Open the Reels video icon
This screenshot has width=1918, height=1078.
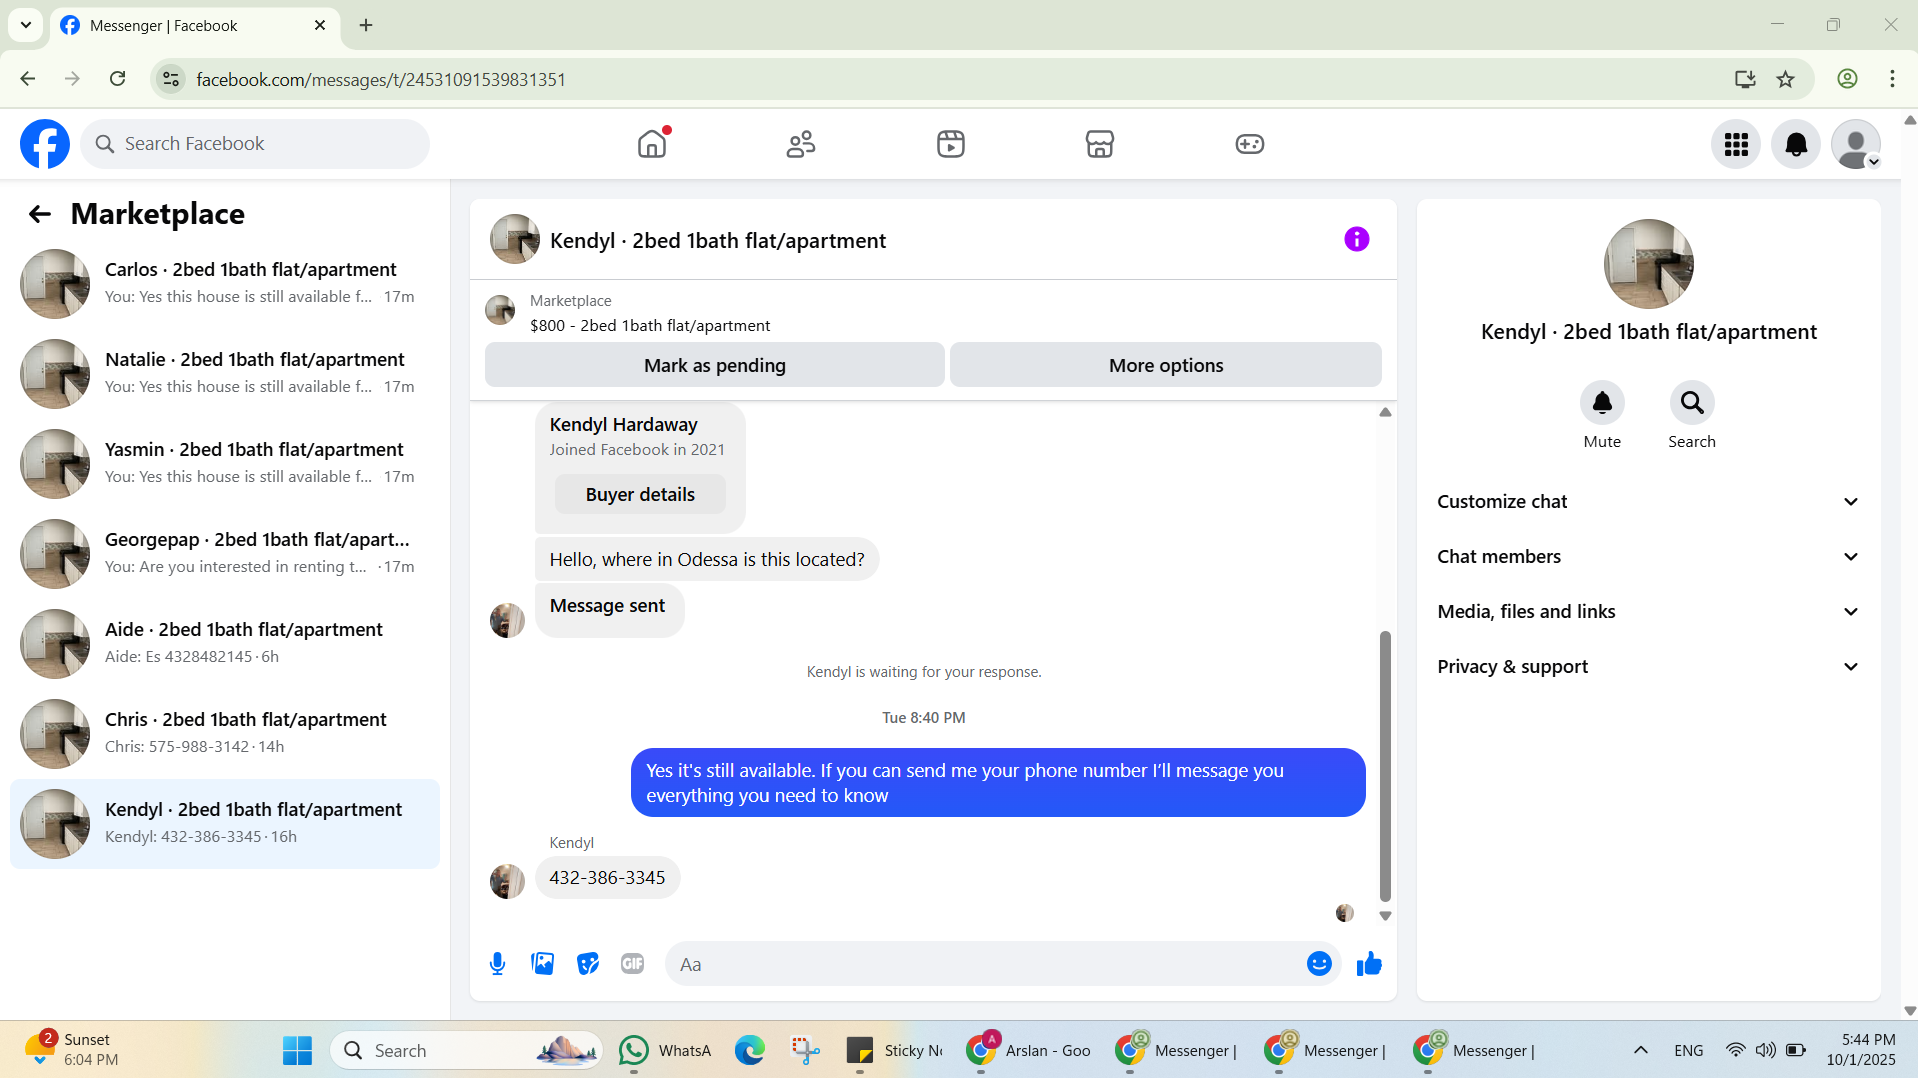[951, 144]
